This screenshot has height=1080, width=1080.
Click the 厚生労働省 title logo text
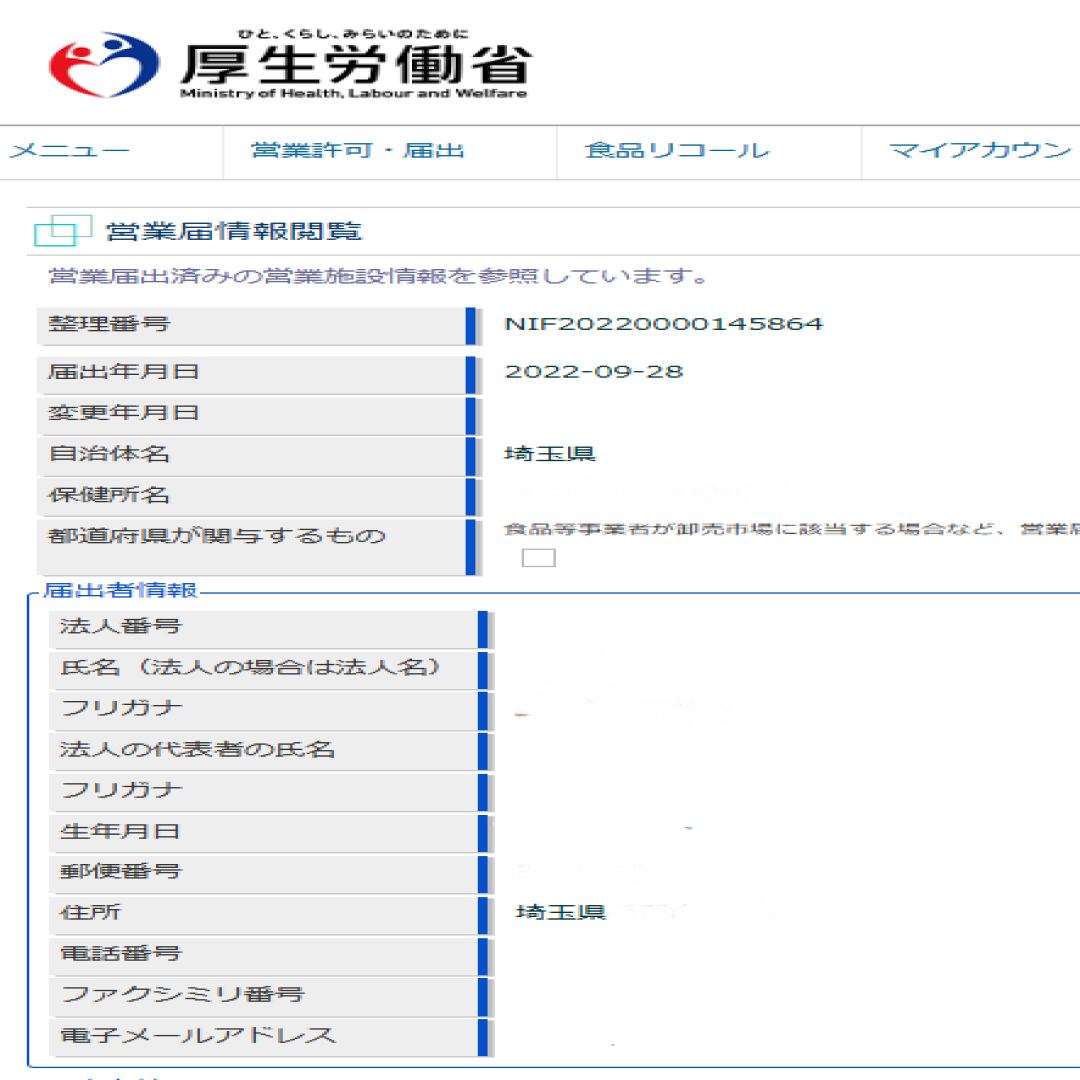pyautogui.click(x=355, y=65)
